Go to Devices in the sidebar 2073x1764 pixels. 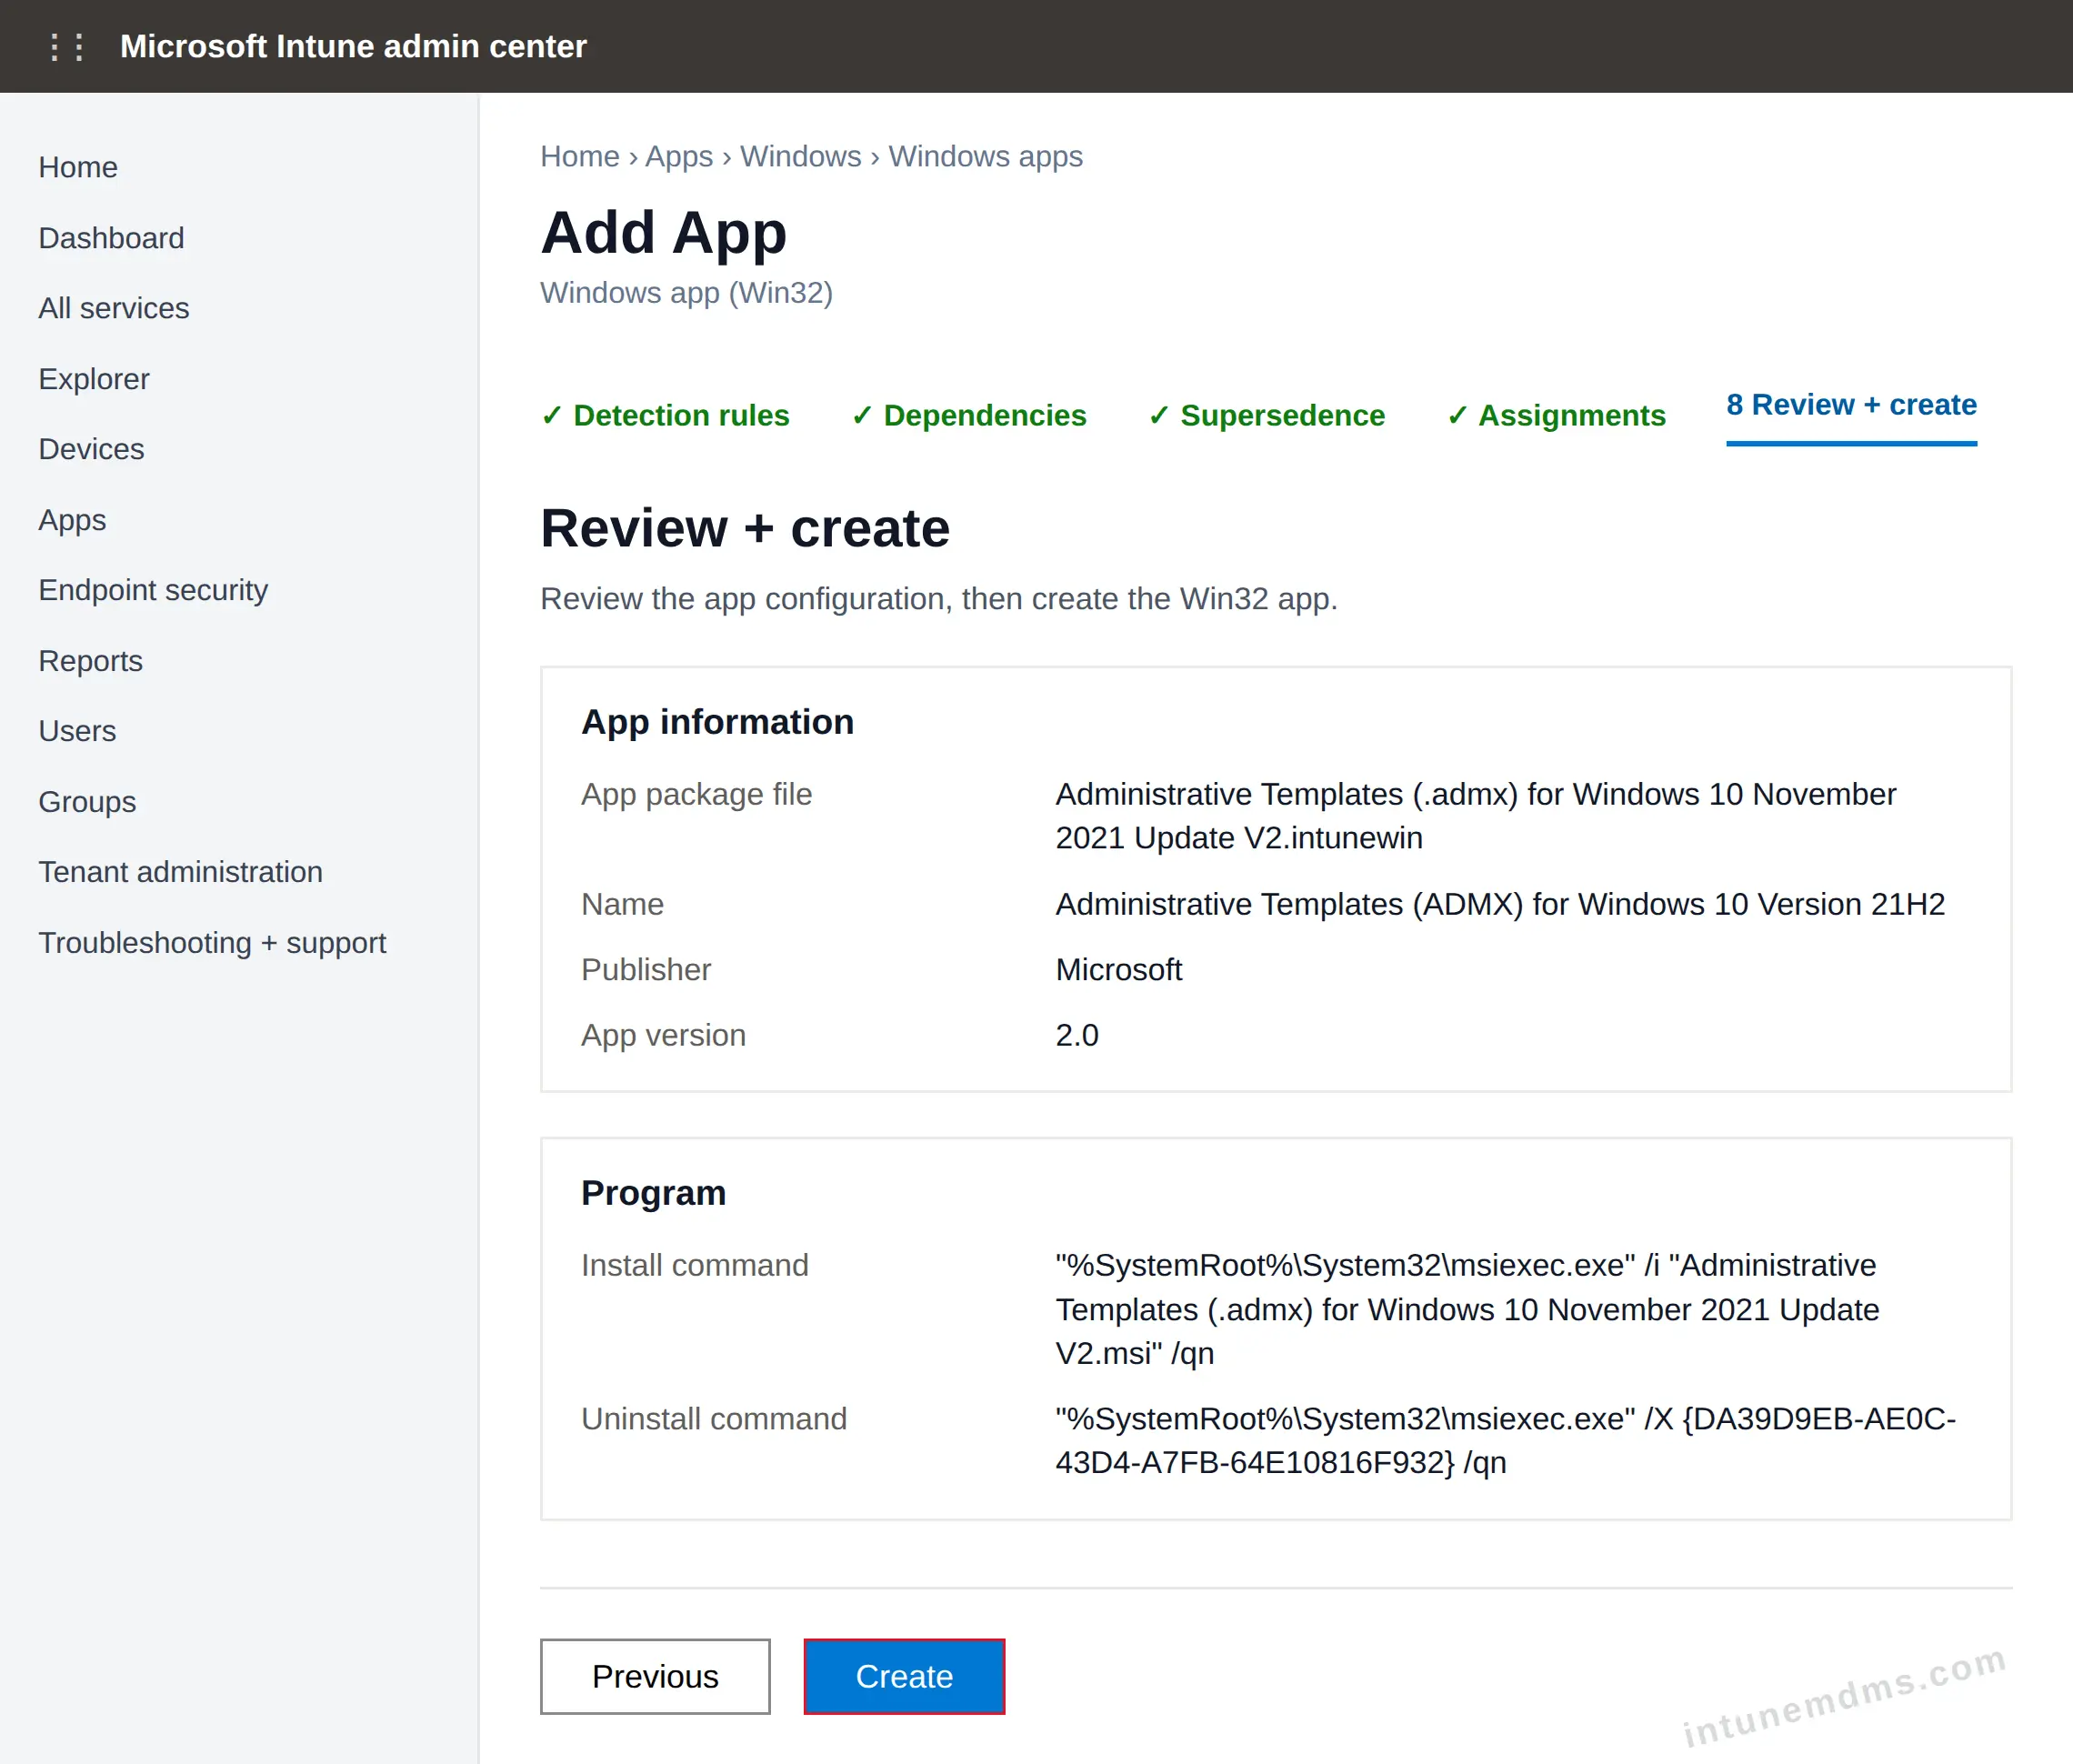click(91, 449)
